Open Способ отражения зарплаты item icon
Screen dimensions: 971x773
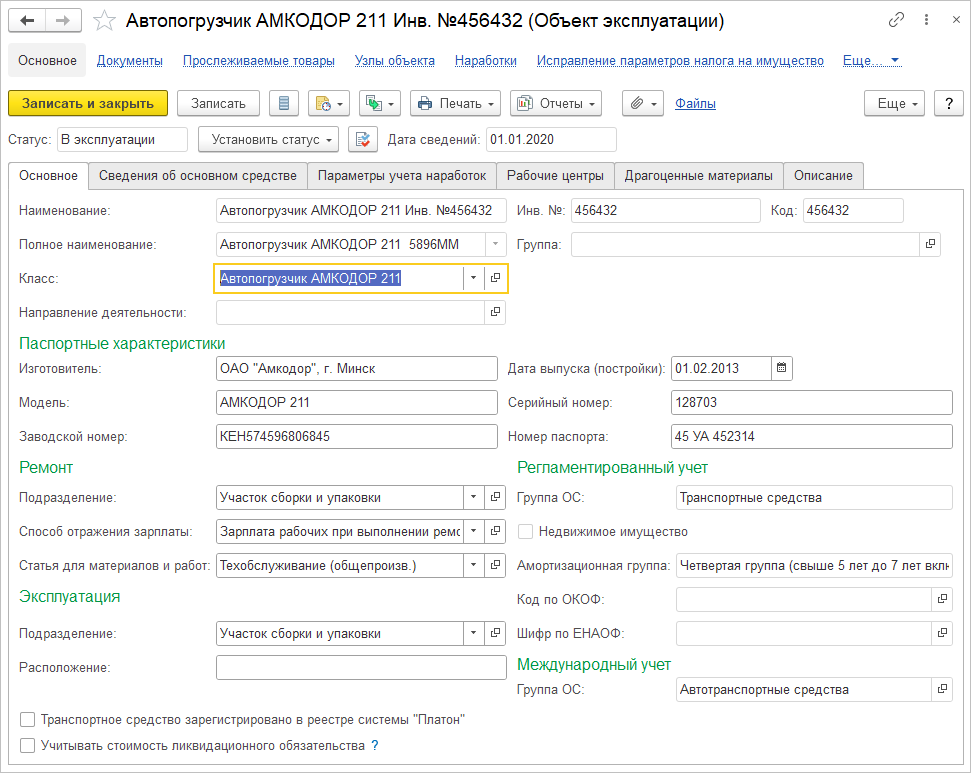tap(495, 531)
